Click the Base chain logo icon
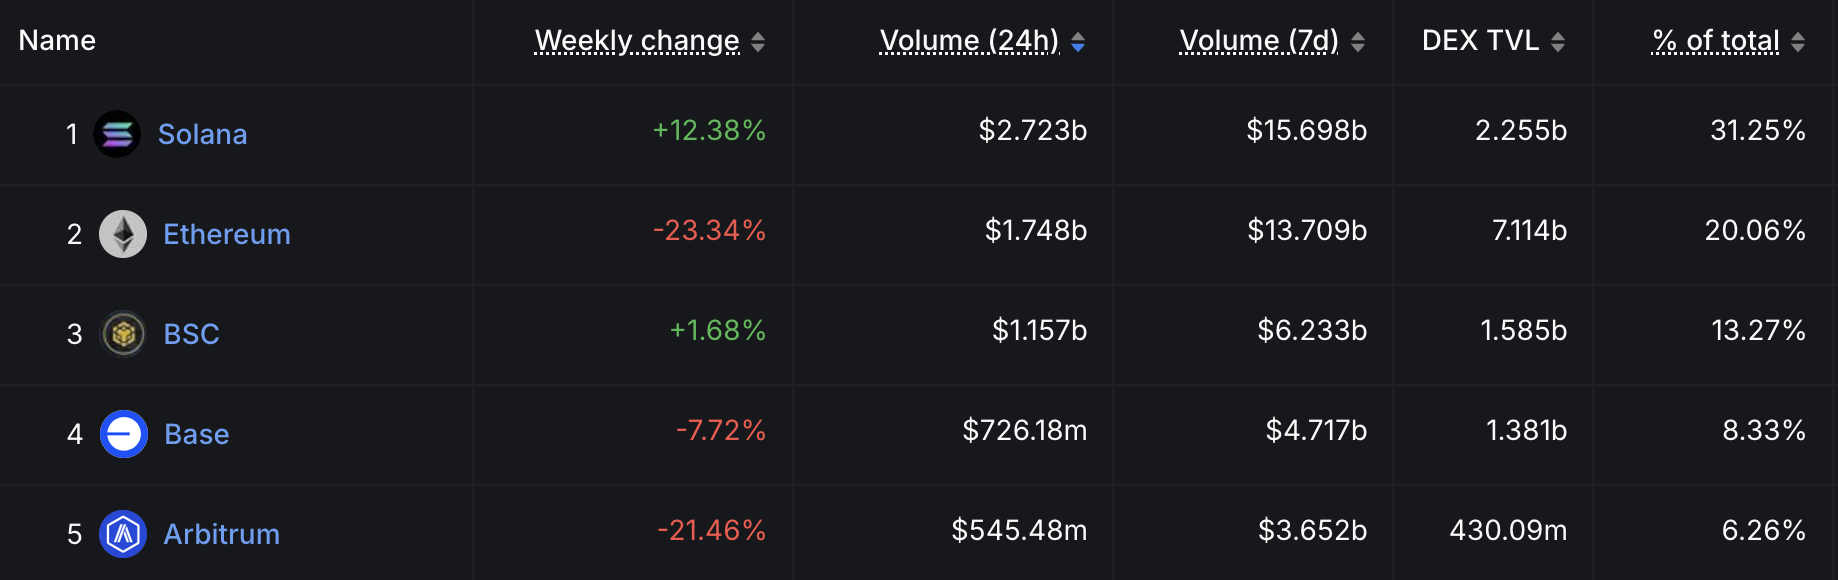The width and height of the screenshot is (1838, 580). coord(124,434)
